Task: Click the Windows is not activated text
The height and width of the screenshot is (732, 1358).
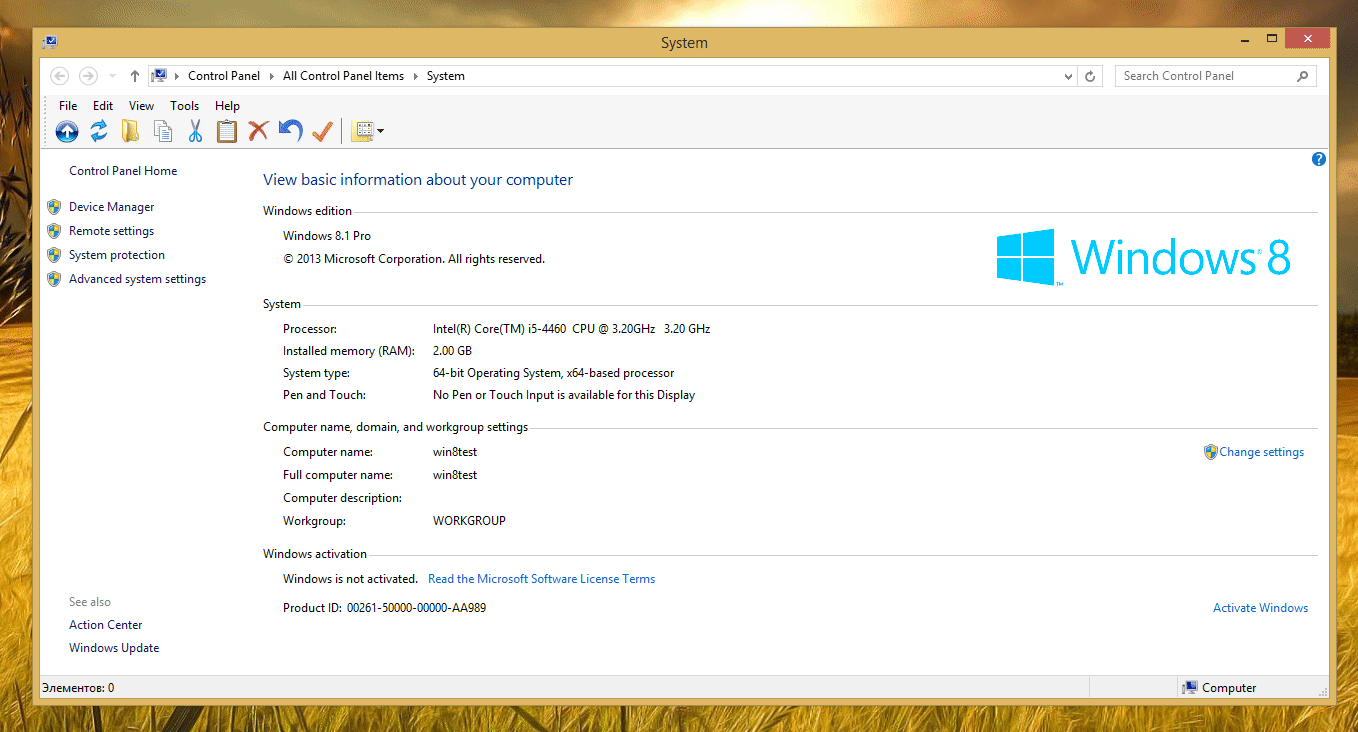Action: pyautogui.click(x=350, y=579)
